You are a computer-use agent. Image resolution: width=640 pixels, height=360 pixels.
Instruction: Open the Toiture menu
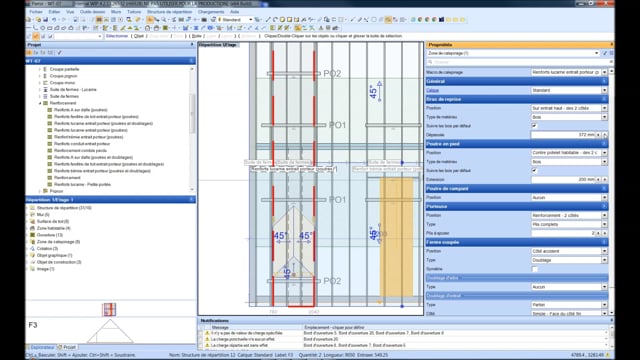[134, 12]
